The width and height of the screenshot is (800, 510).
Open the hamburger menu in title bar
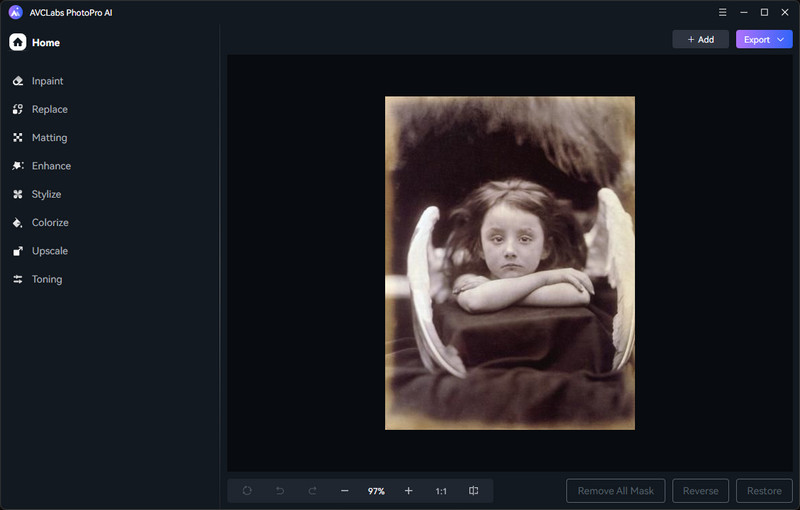(722, 12)
